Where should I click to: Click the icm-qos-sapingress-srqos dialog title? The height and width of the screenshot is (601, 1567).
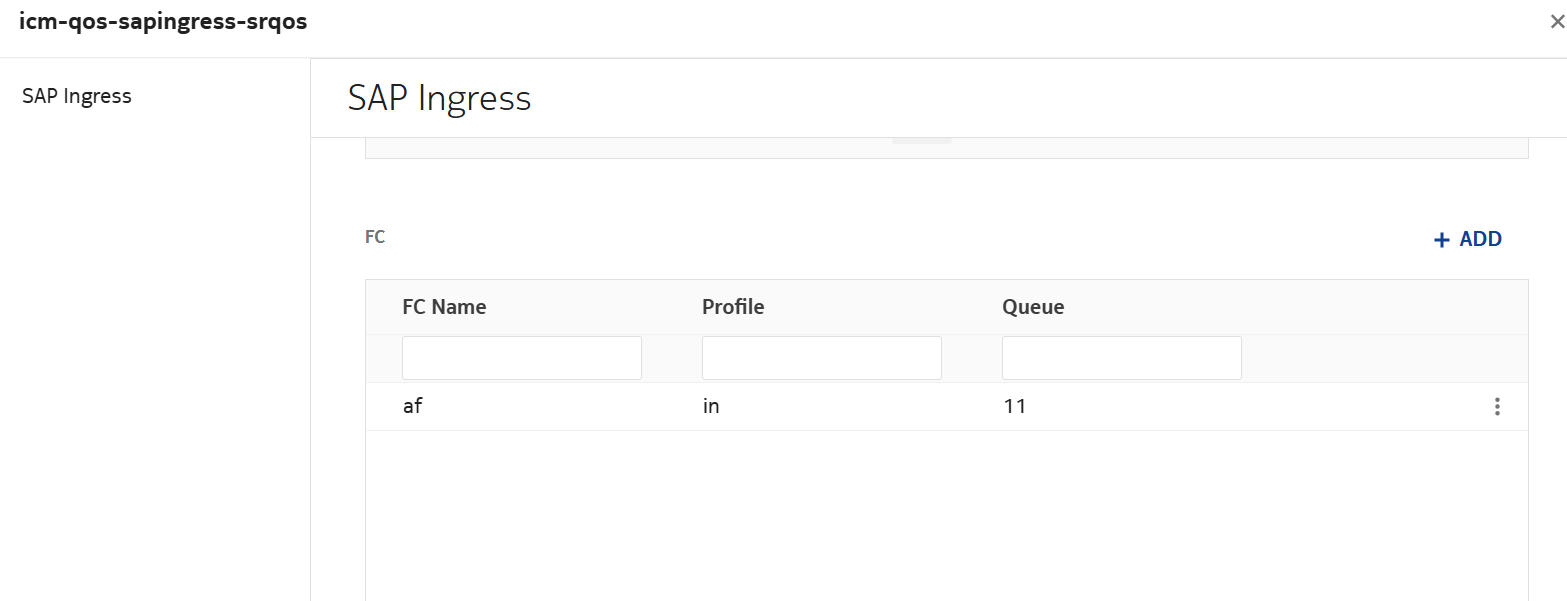click(x=163, y=23)
